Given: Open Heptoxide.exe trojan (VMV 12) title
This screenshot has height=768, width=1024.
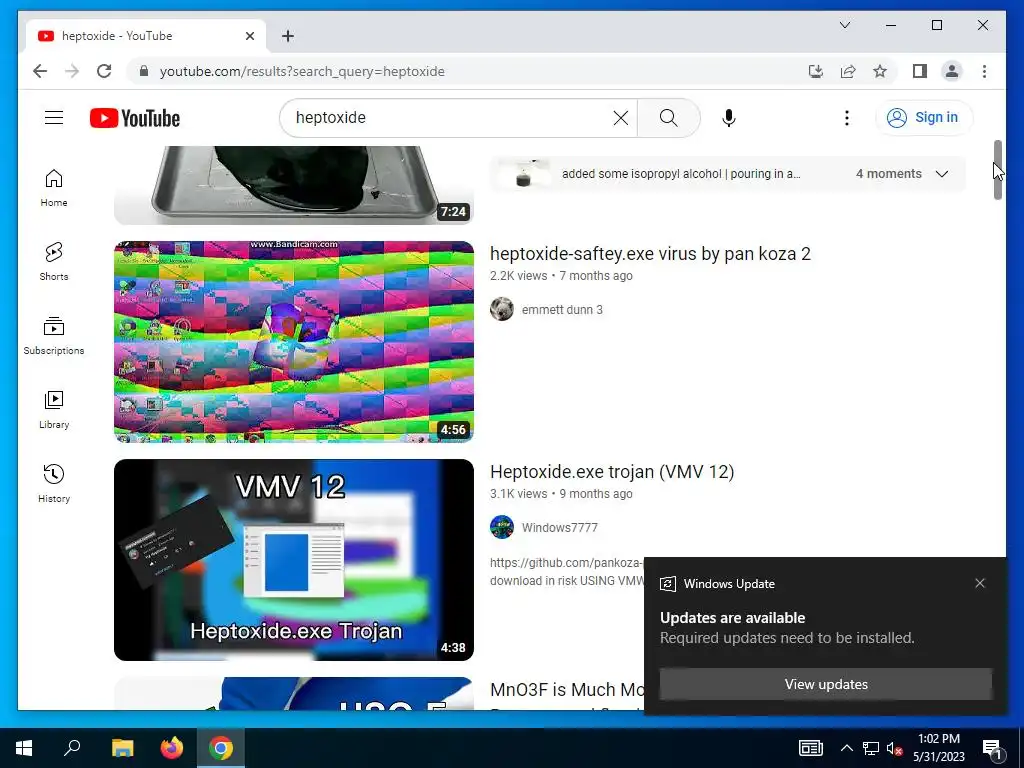Looking at the screenshot, I should pos(612,472).
